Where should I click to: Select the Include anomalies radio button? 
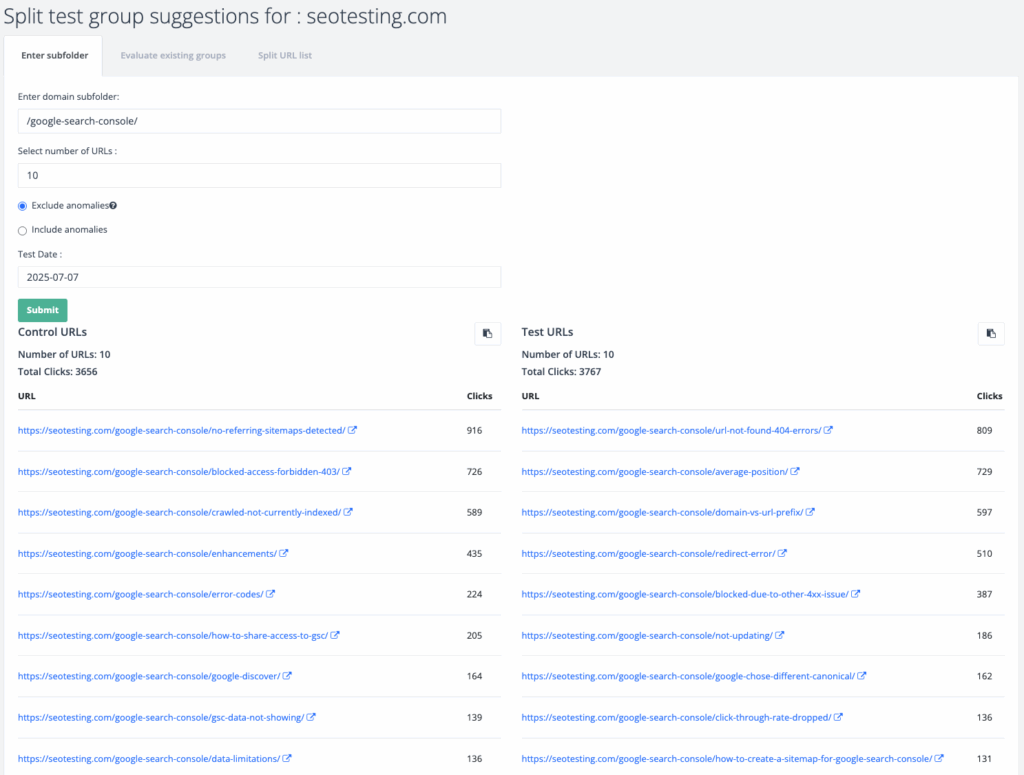pos(22,230)
